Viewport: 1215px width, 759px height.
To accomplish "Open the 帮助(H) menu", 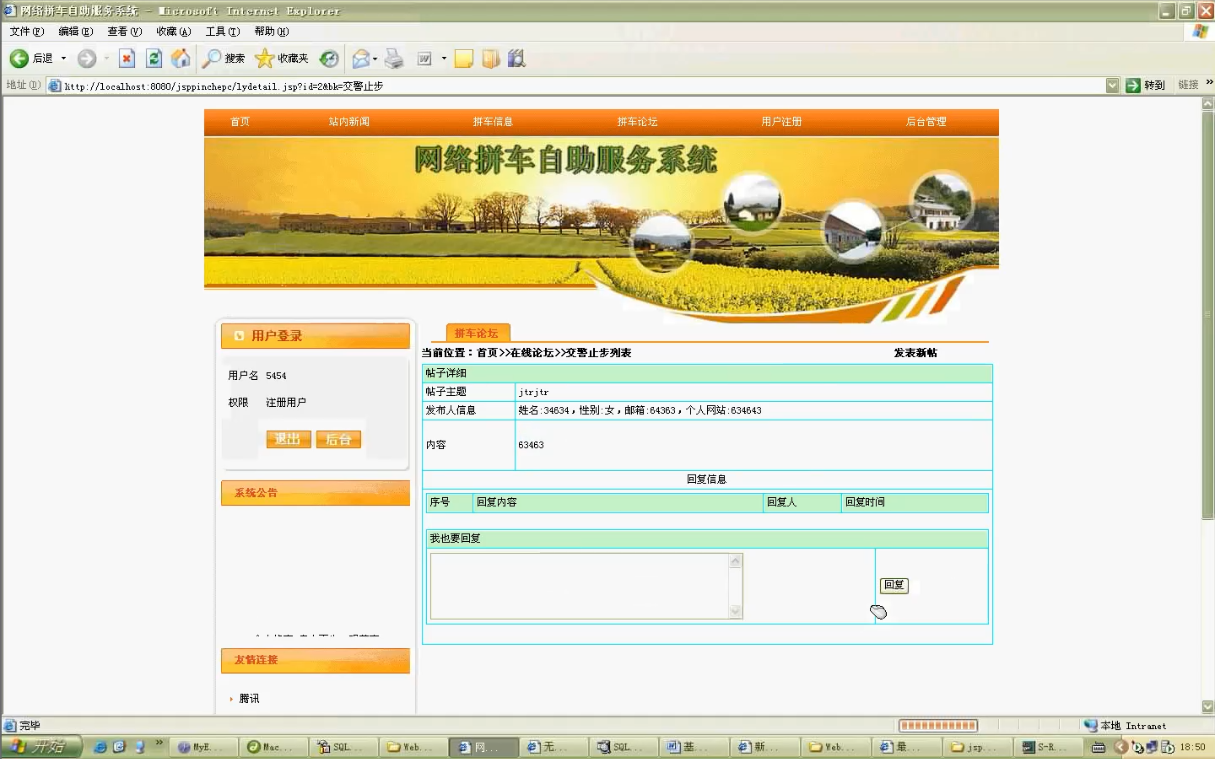I will (272, 32).
